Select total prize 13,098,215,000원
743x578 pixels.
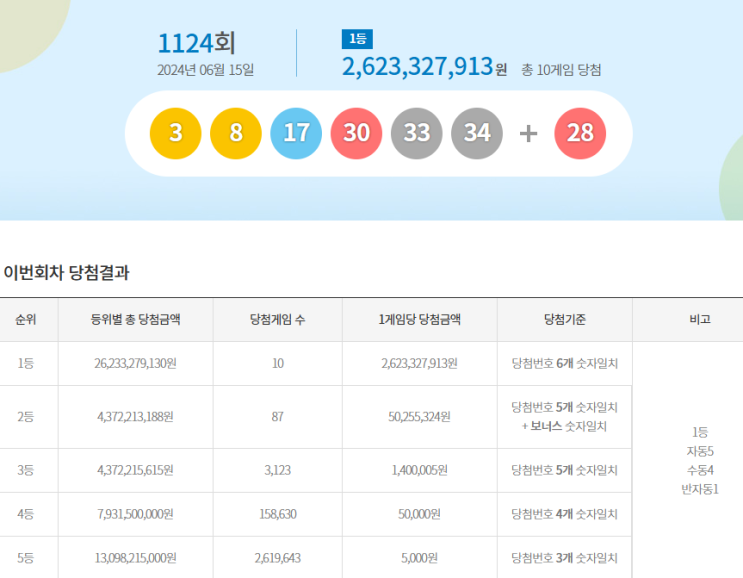pyautogui.click(x=136, y=558)
